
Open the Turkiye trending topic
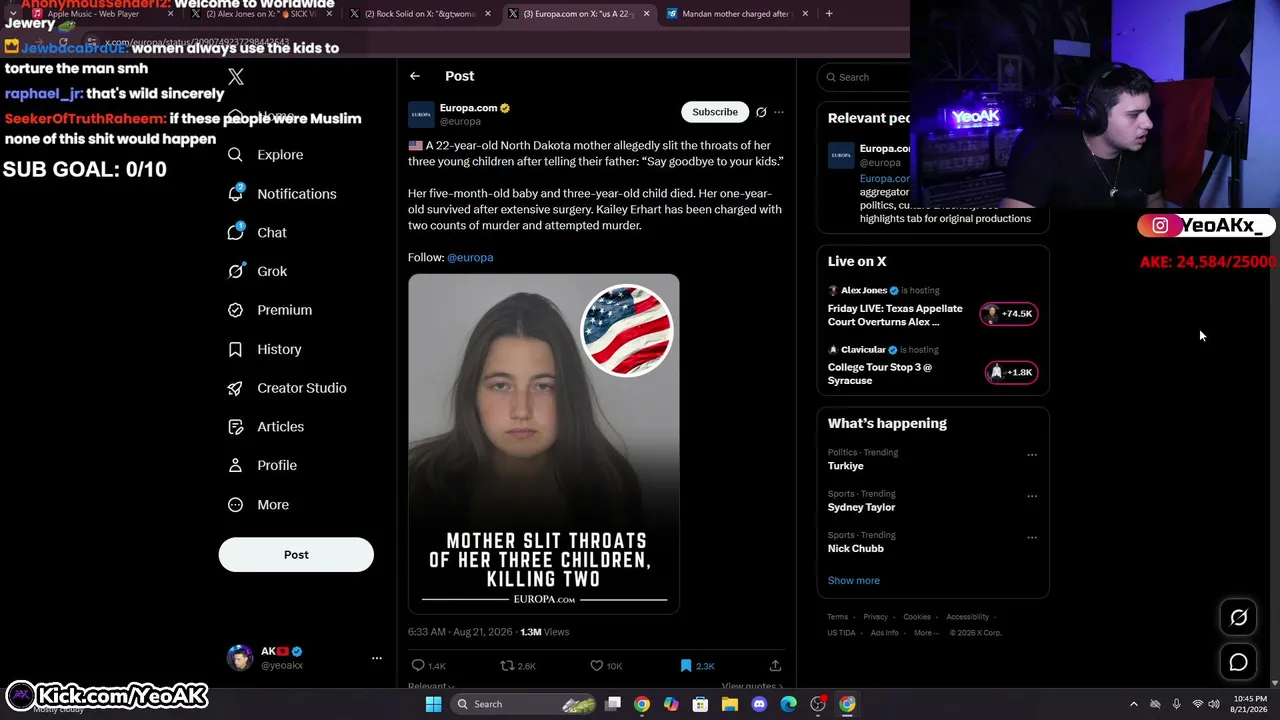tap(846, 466)
